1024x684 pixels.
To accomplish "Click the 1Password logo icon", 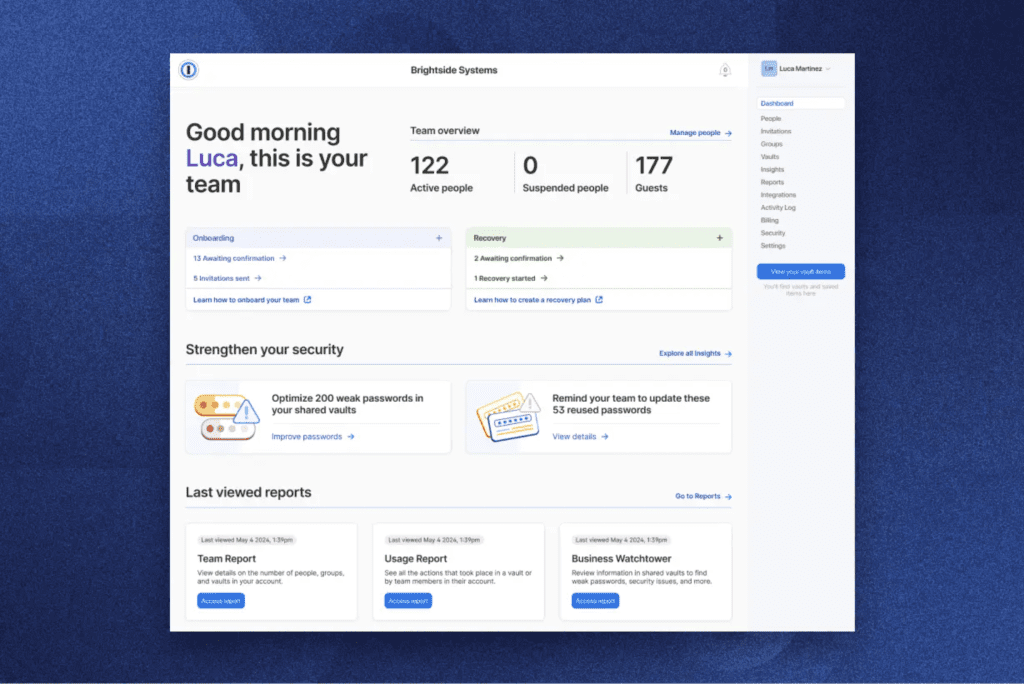I will pos(189,70).
